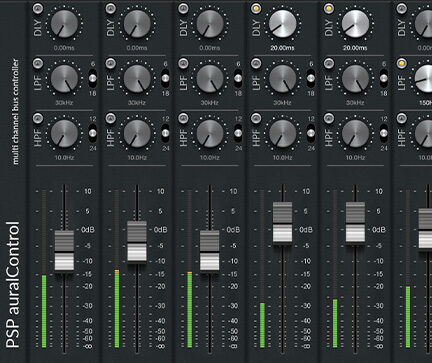Disable the lit DLY button on channel four
This screenshot has width=432, height=363.
click(x=256, y=8)
